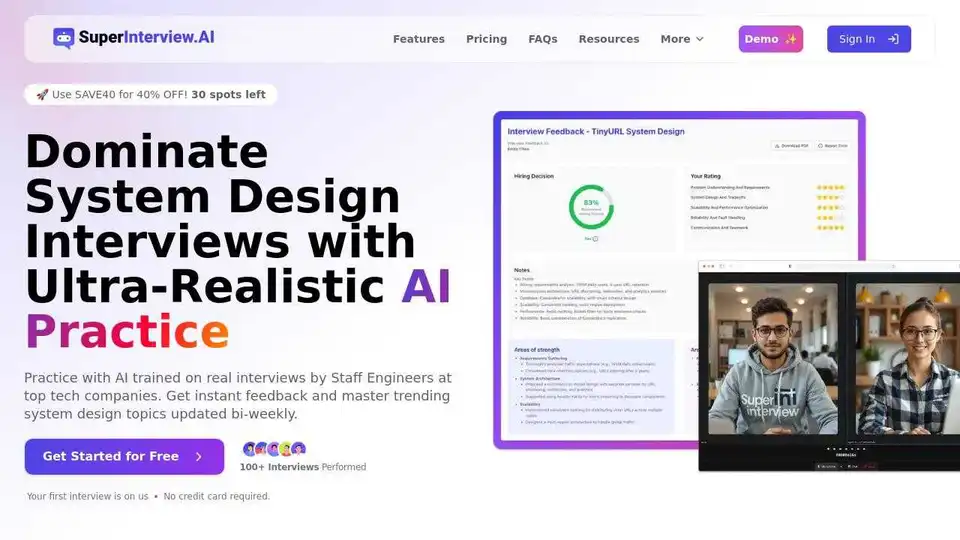Image resolution: width=960 pixels, height=540 pixels.
Task: Open the Resources nav item
Action: (x=609, y=39)
